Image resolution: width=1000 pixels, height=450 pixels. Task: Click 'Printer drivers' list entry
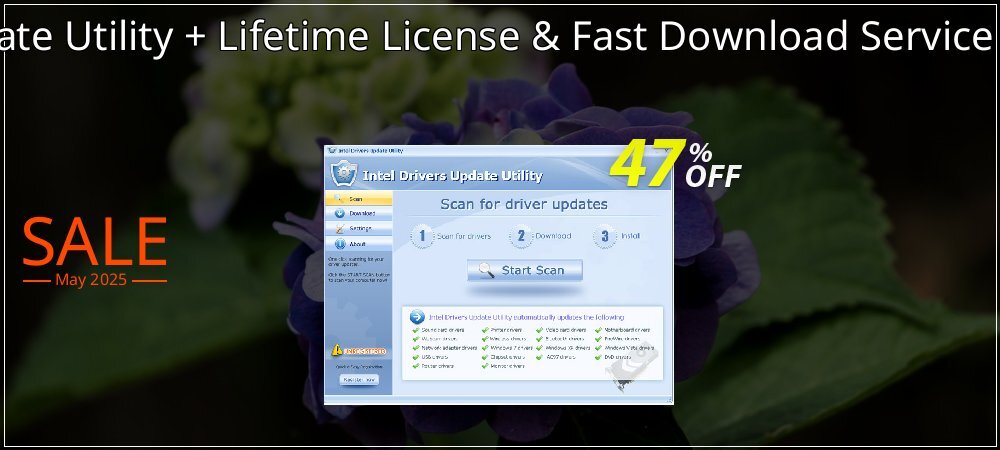tap(506, 330)
